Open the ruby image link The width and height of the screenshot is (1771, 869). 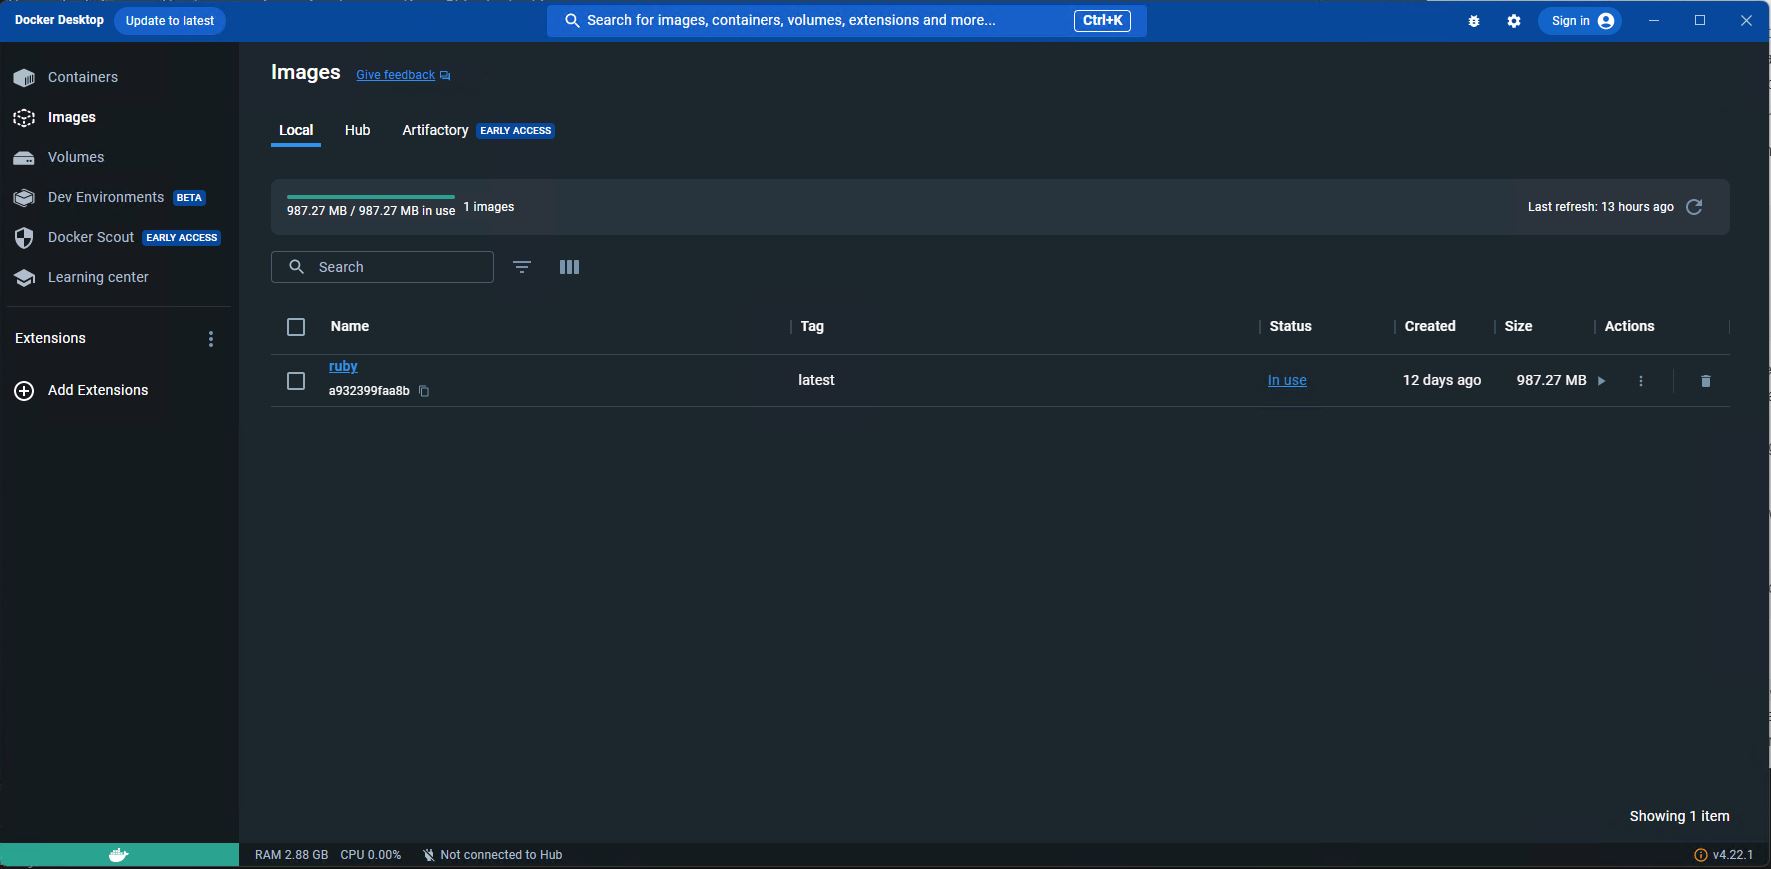tap(343, 366)
